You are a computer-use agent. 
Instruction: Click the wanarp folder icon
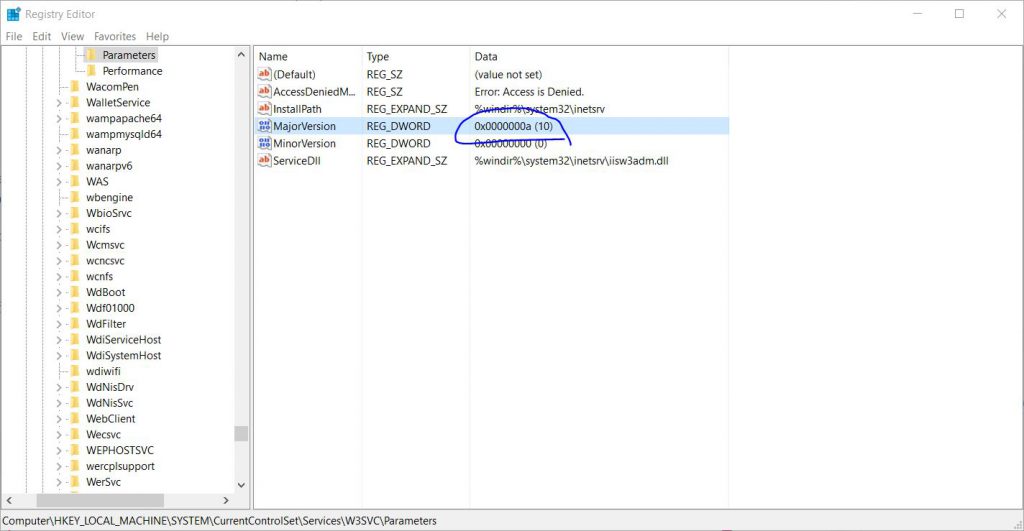click(x=74, y=150)
